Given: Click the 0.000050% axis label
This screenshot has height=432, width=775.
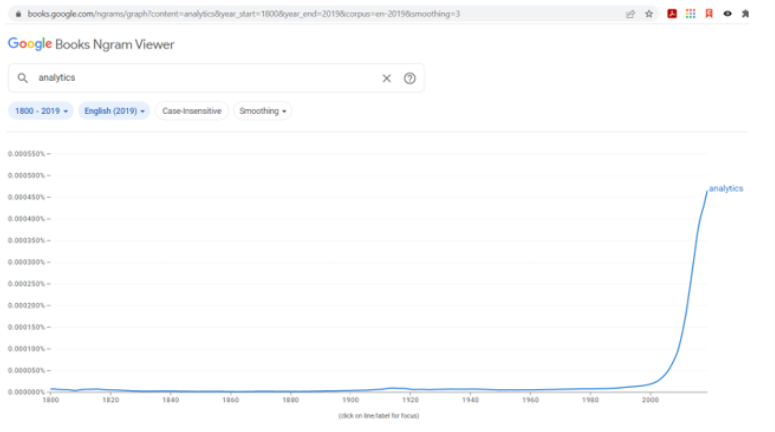Looking at the screenshot, I should click(x=26, y=370).
